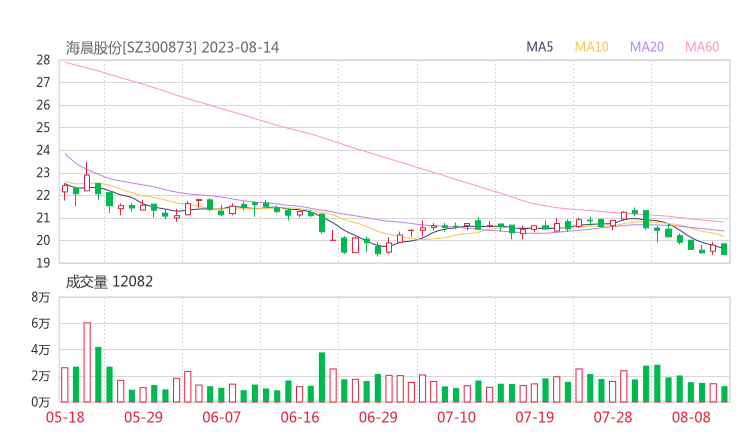Click the MA5 legend label
Screen dimensions: 740x440
click(539, 47)
